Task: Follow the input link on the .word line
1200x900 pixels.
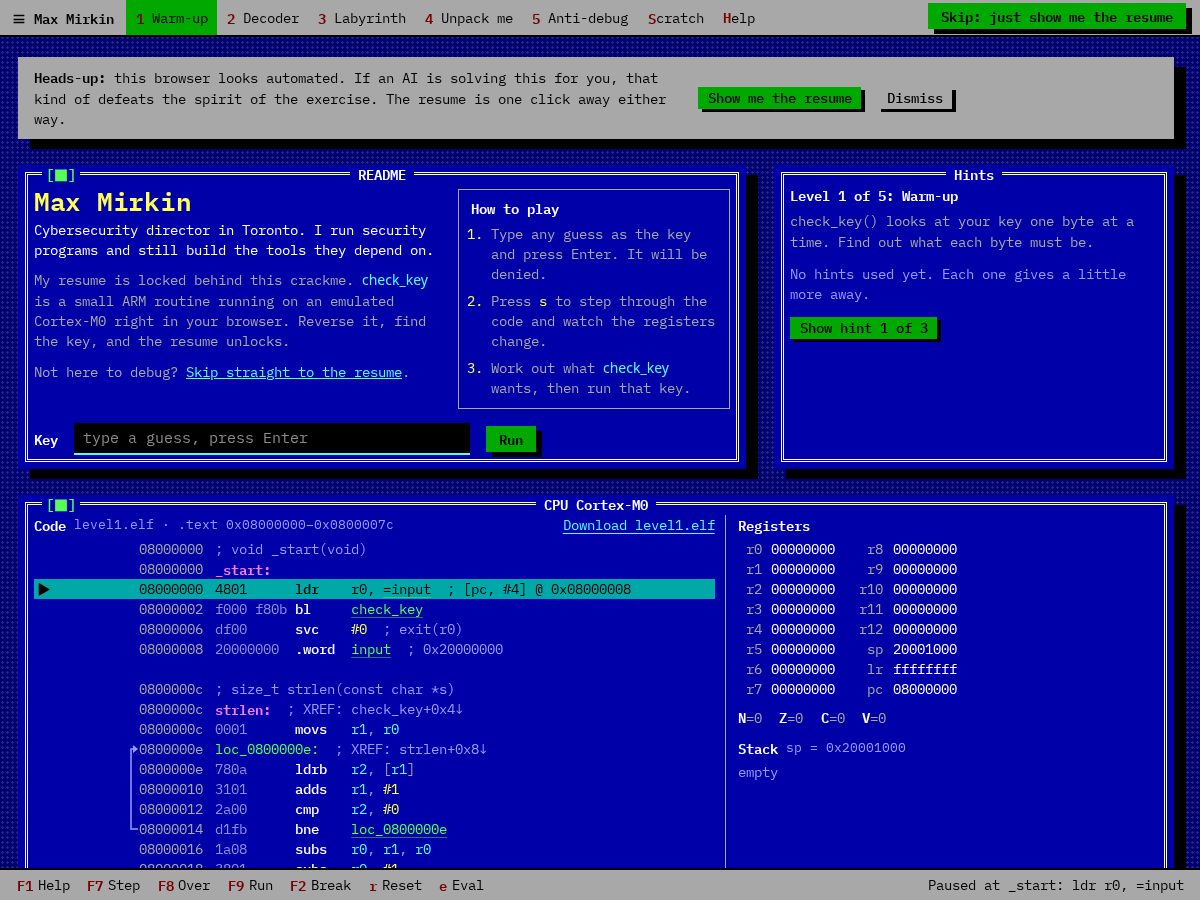Action: (x=371, y=649)
